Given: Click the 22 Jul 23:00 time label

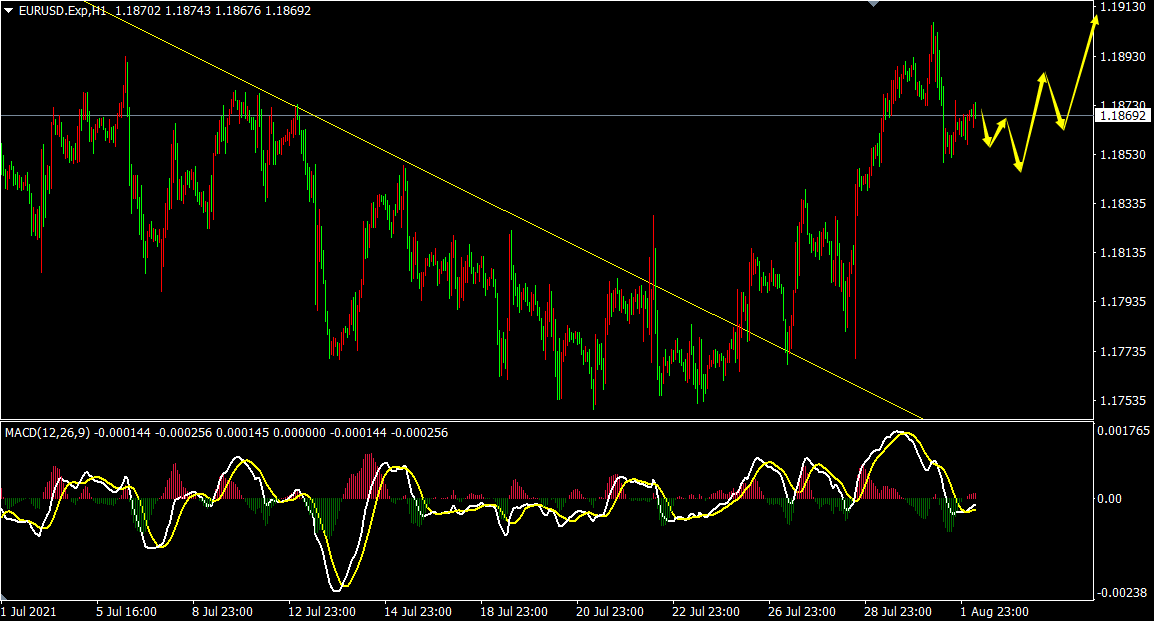Looking at the screenshot, I should tap(706, 611).
